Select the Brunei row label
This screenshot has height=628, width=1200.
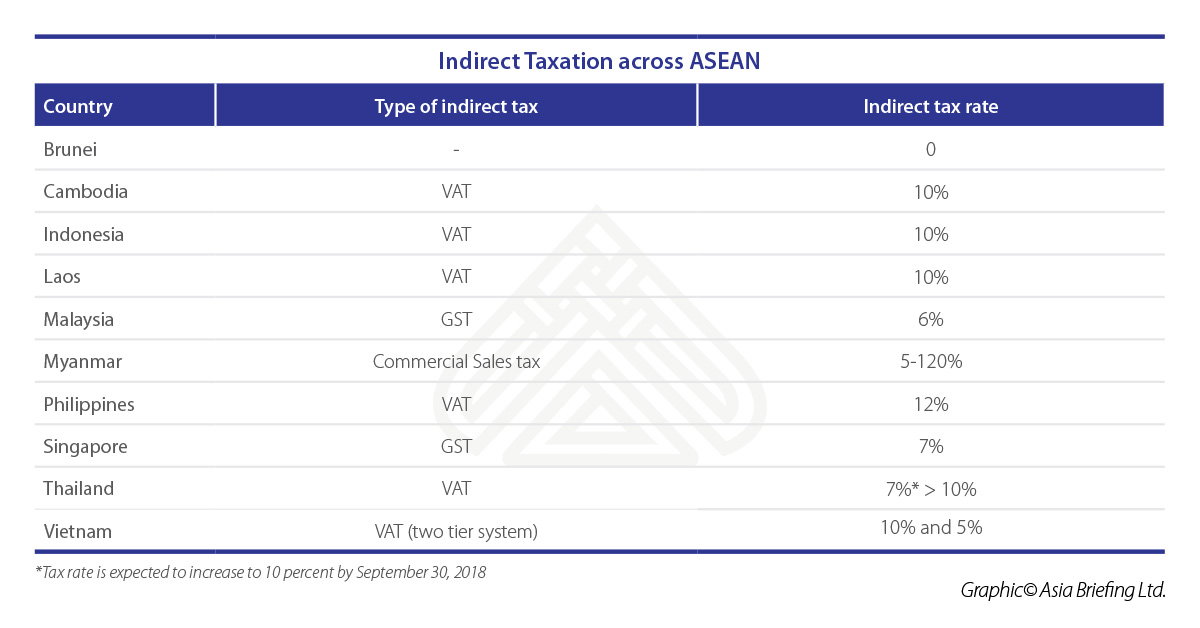[70, 149]
